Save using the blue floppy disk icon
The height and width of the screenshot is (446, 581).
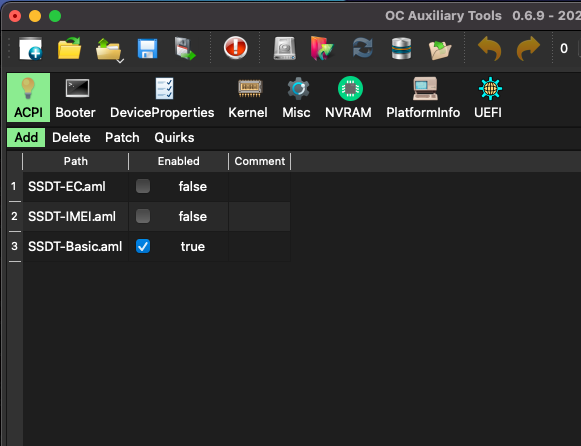147,49
